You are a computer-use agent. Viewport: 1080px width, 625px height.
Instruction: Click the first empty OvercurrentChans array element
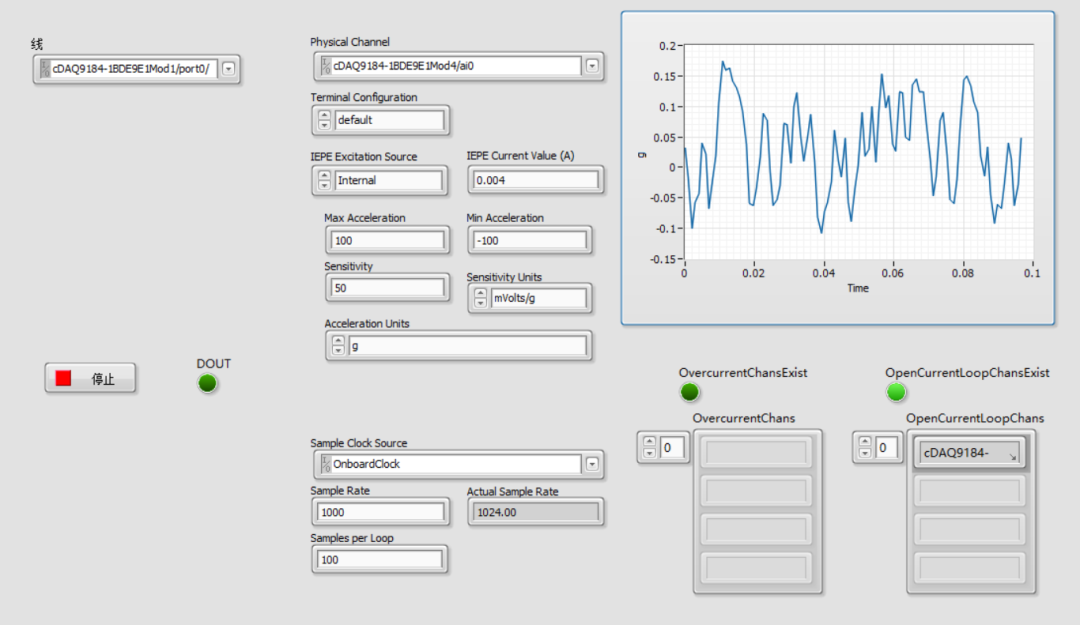[756, 453]
